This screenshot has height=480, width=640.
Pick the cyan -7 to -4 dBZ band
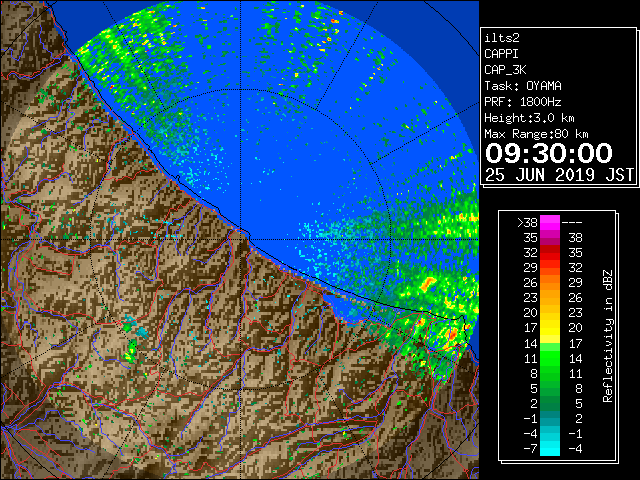coord(550,449)
